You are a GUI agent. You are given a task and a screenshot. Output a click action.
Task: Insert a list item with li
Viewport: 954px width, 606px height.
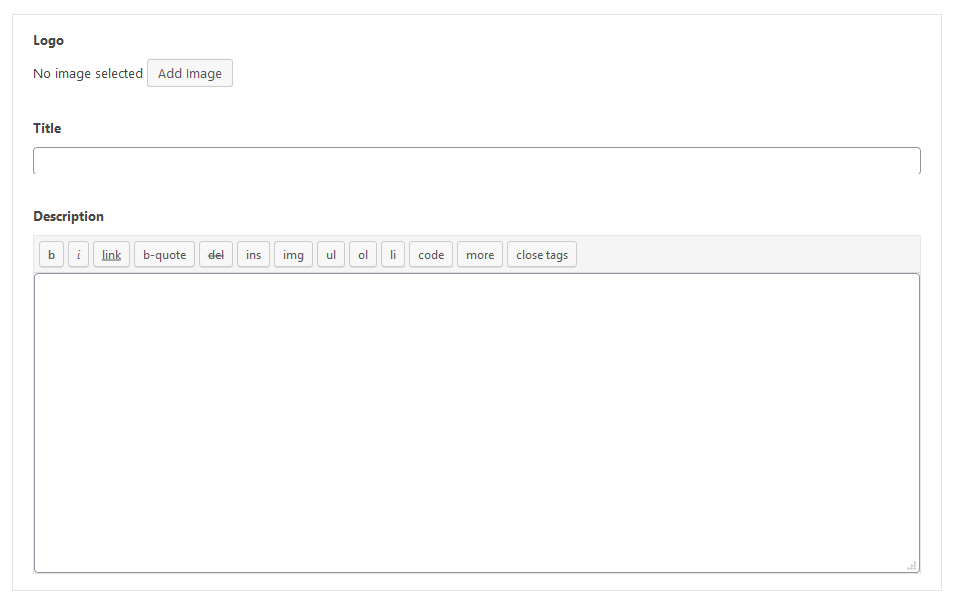(x=392, y=254)
